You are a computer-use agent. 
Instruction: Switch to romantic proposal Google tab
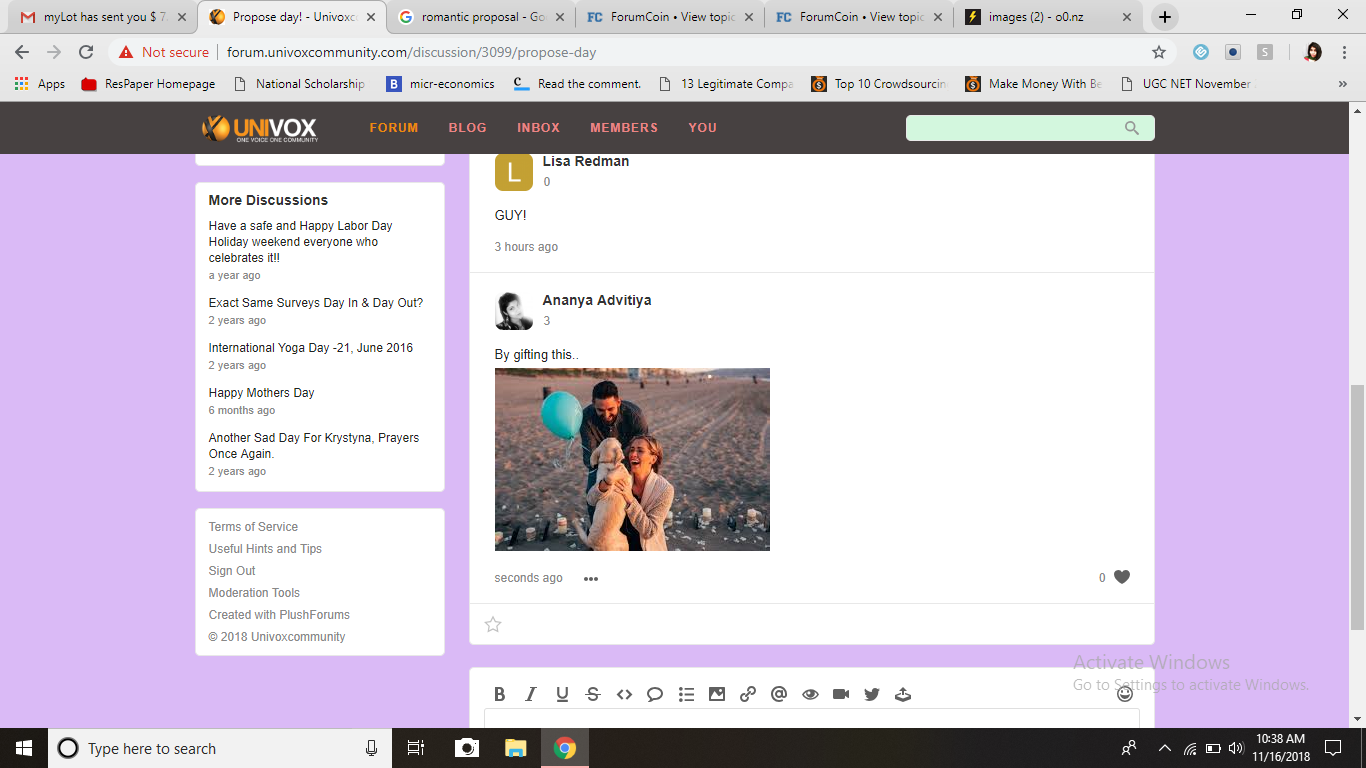coord(481,17)
